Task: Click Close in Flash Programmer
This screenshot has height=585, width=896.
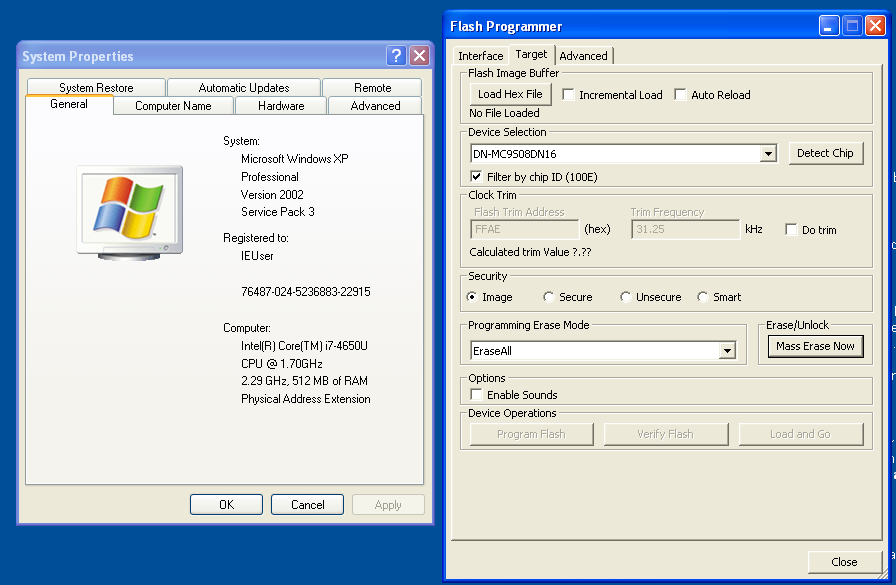Action: pyautogui.click(x=844, y=562)
